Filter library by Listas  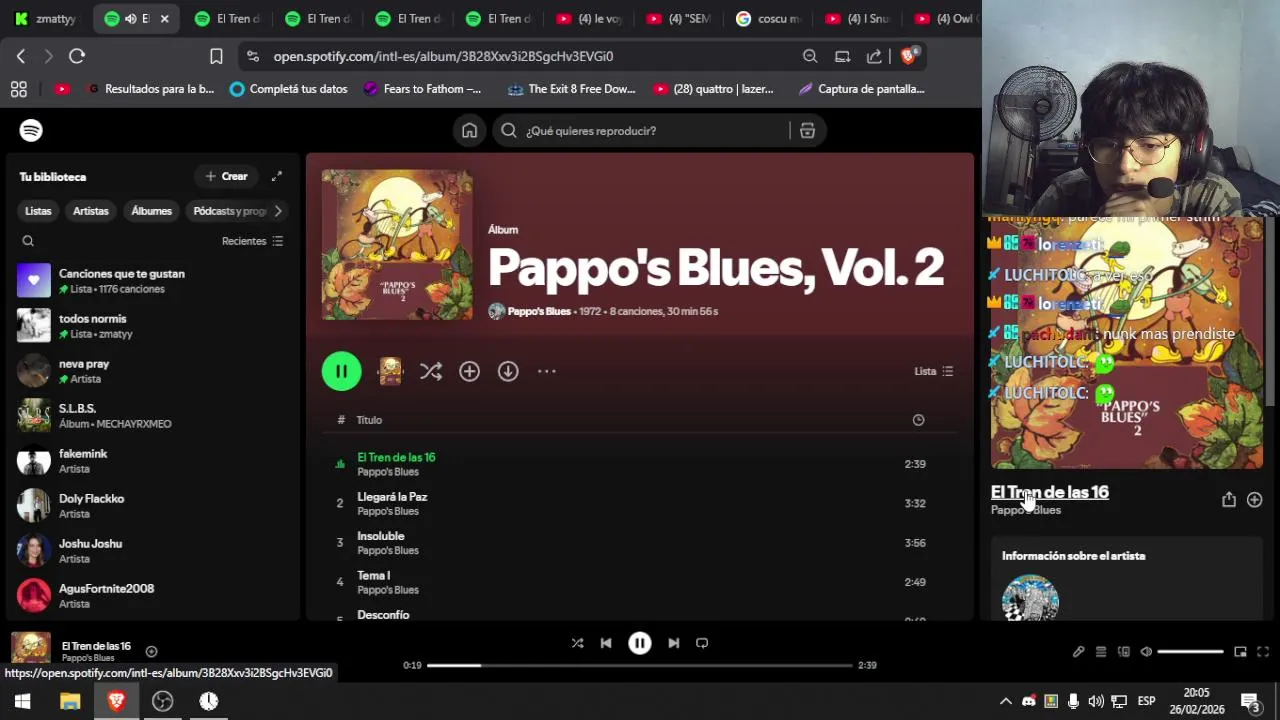(x=38, y=211)
